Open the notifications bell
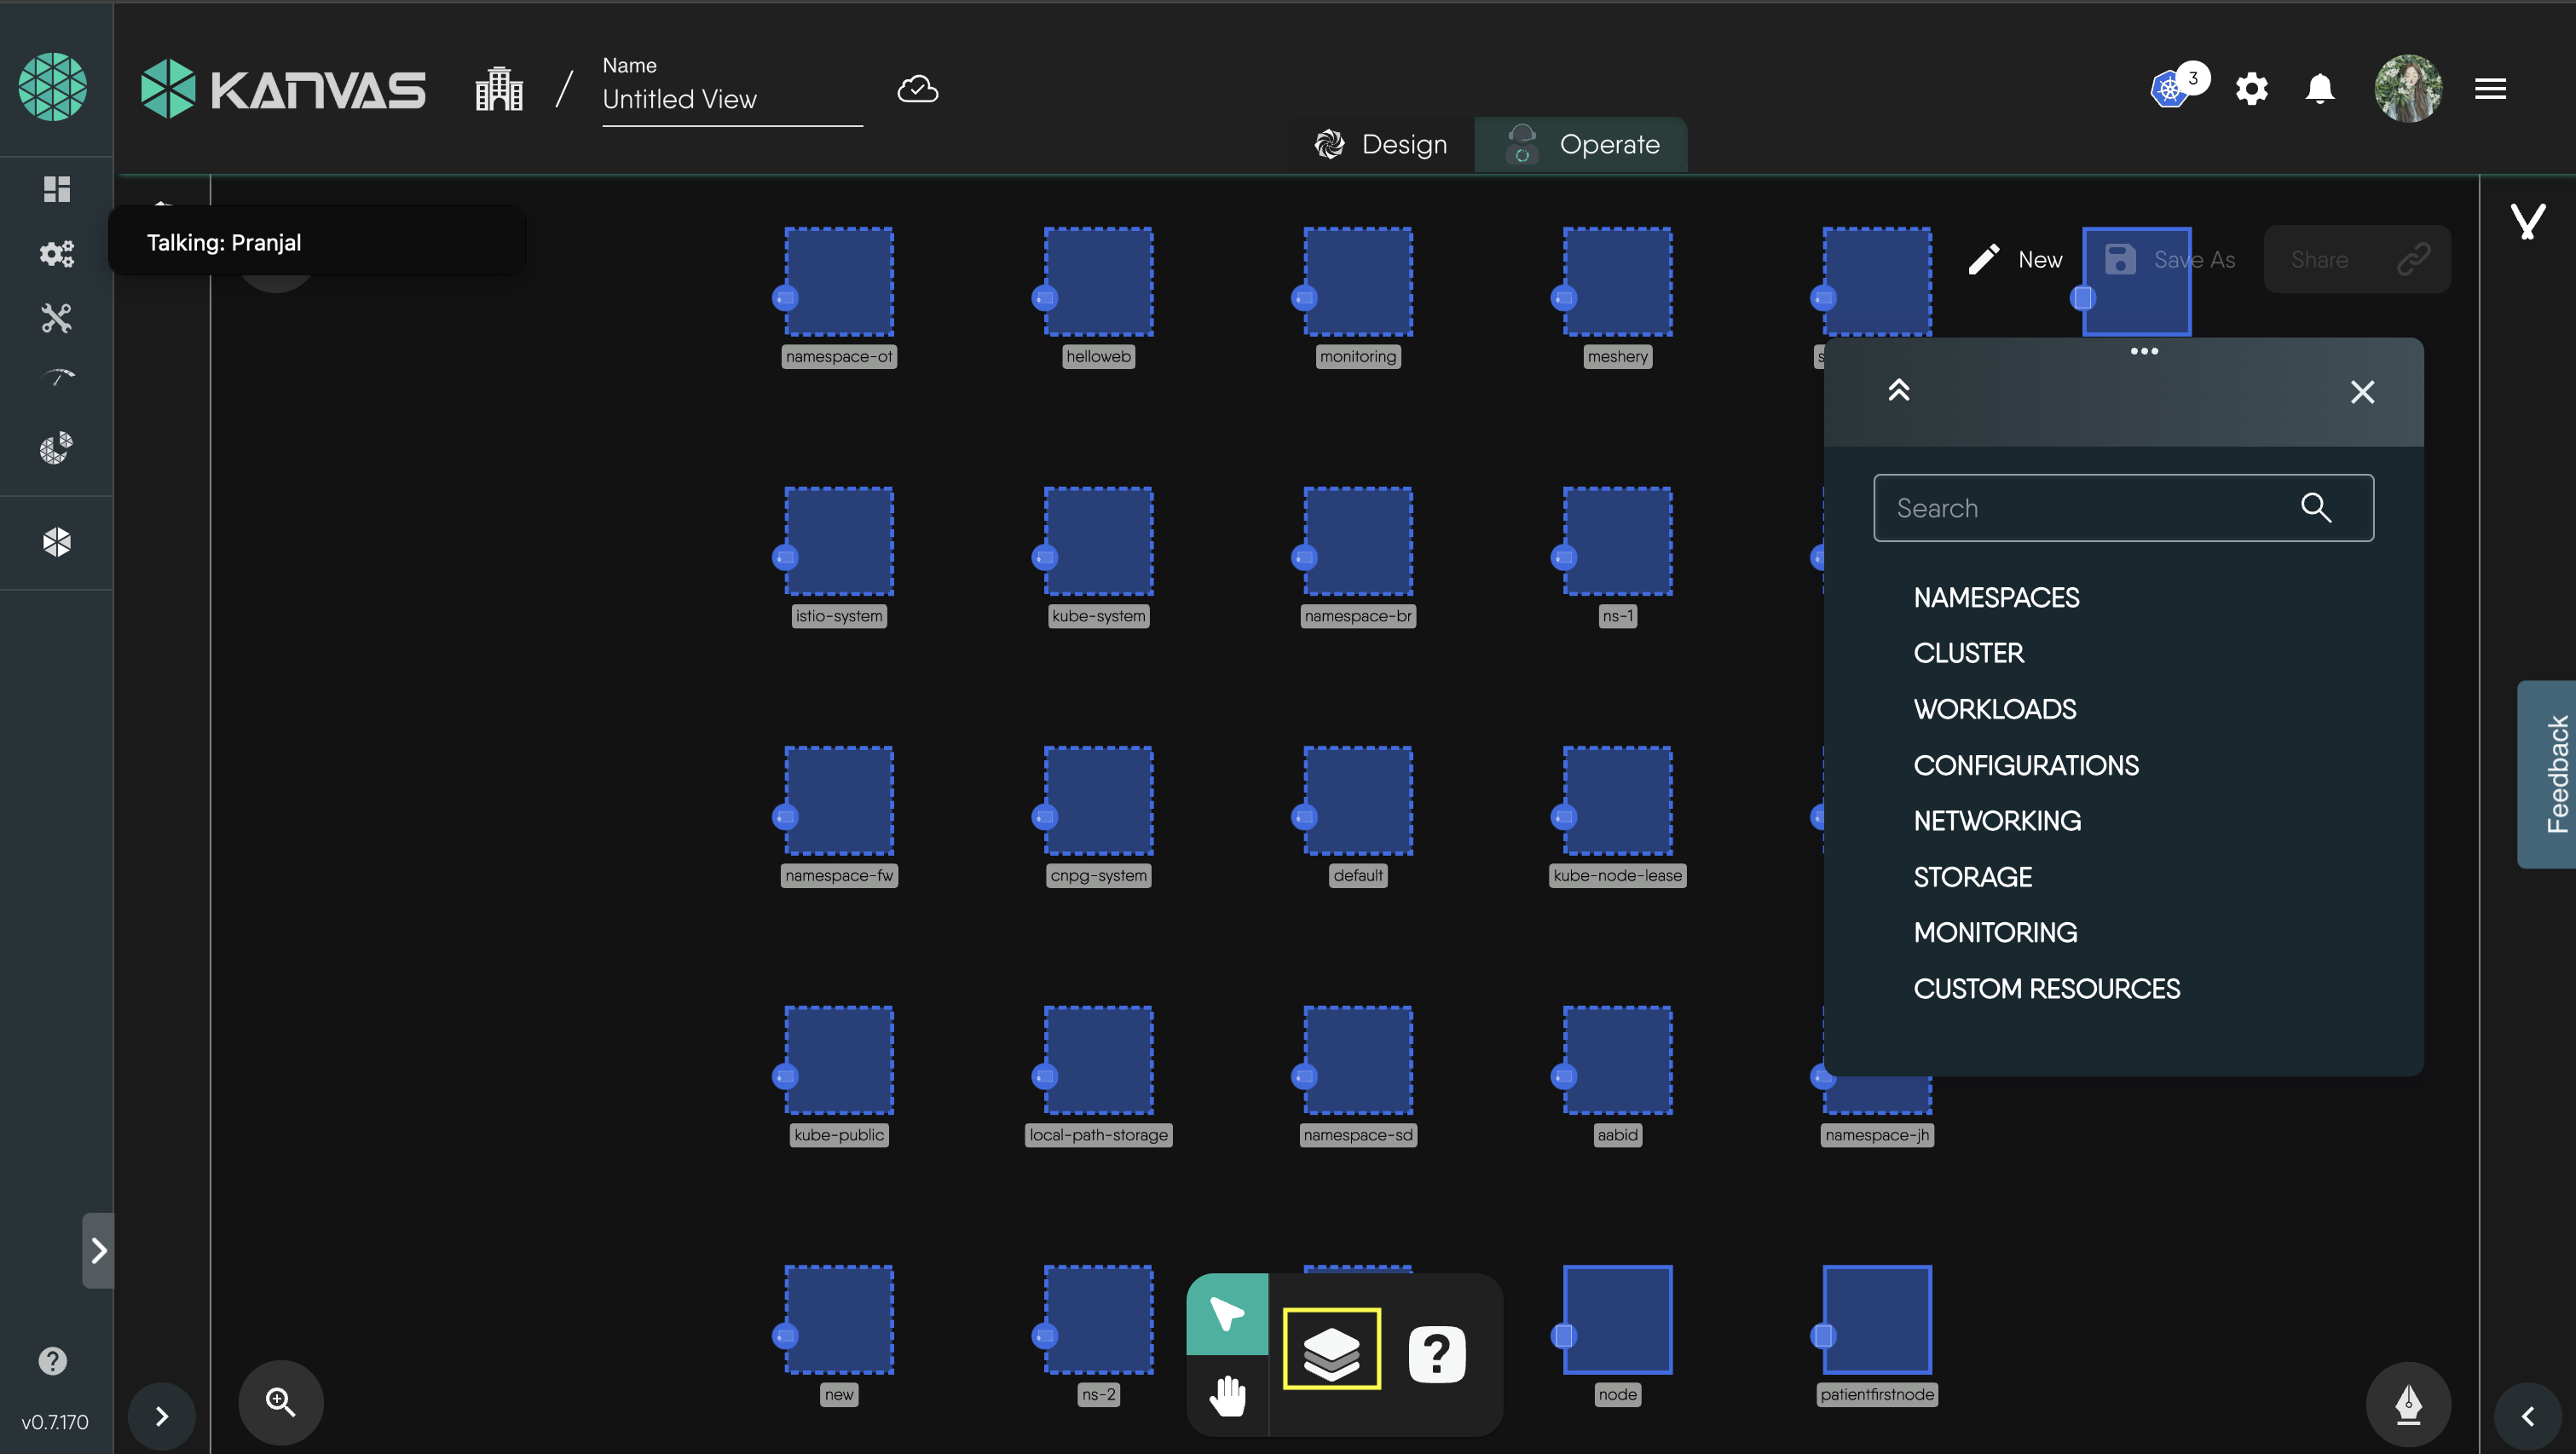The height and width of the screenshot is (1454, 2576). pyautogui.click(x=2319, y=90)
